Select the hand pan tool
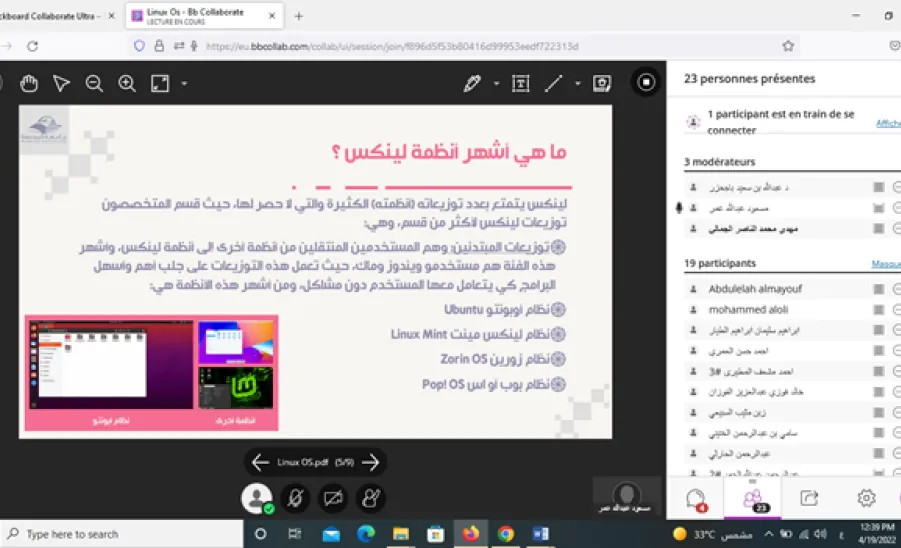 point(29,84)
